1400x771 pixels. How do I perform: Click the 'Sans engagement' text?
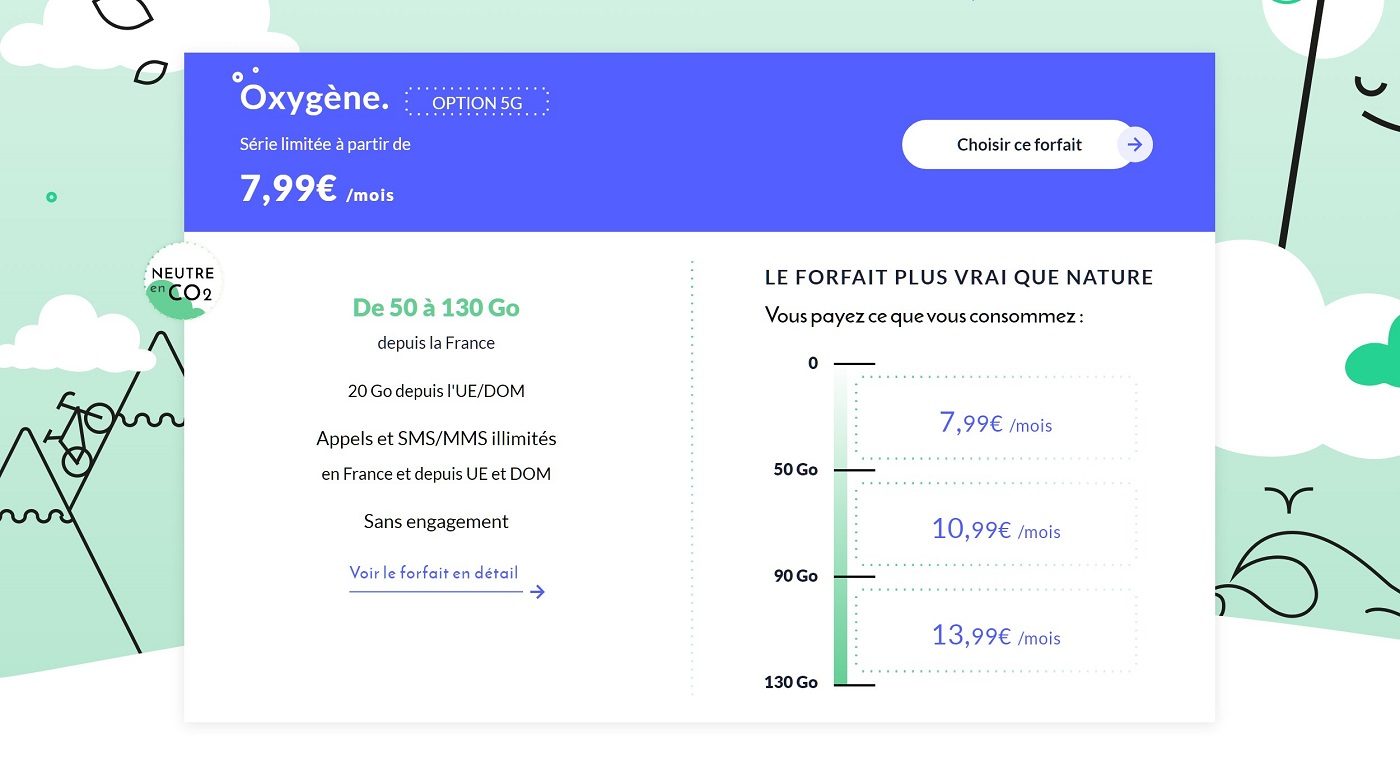[436, 521]
